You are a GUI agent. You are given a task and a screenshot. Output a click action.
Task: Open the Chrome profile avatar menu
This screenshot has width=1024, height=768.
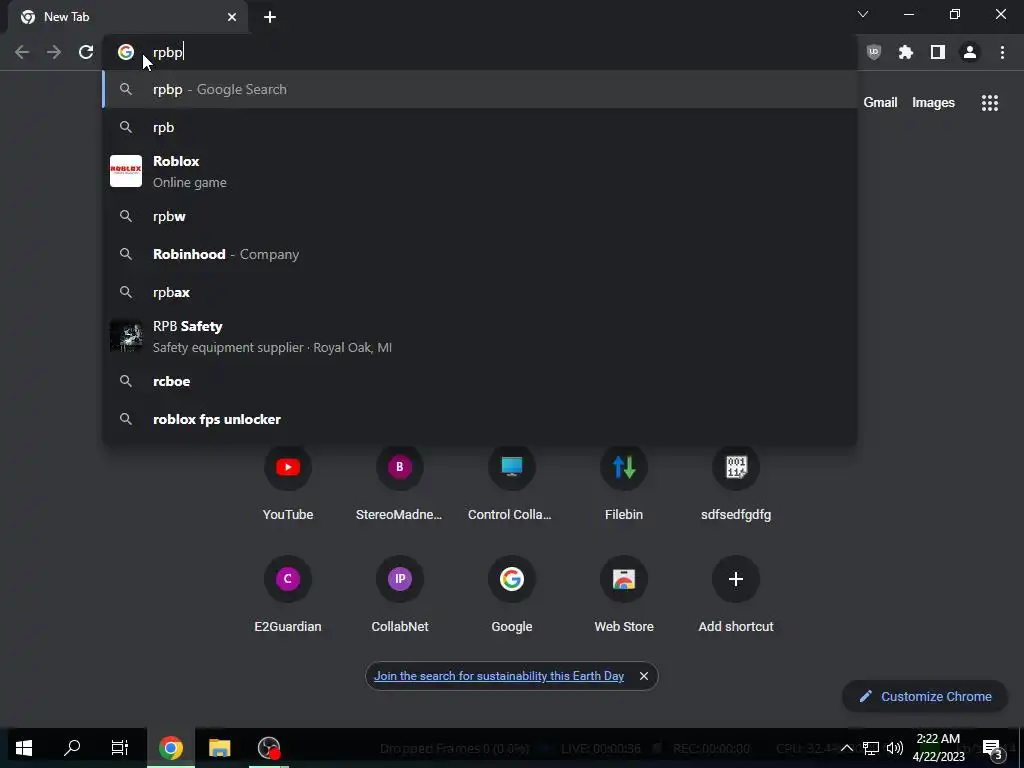coord(970,52)
